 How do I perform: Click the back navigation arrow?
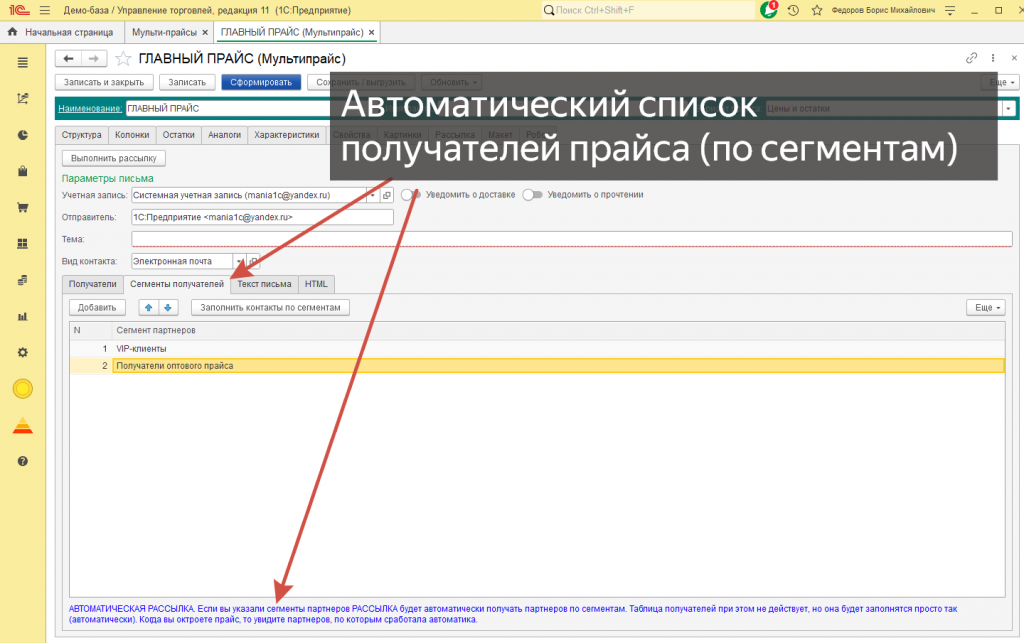68,59
